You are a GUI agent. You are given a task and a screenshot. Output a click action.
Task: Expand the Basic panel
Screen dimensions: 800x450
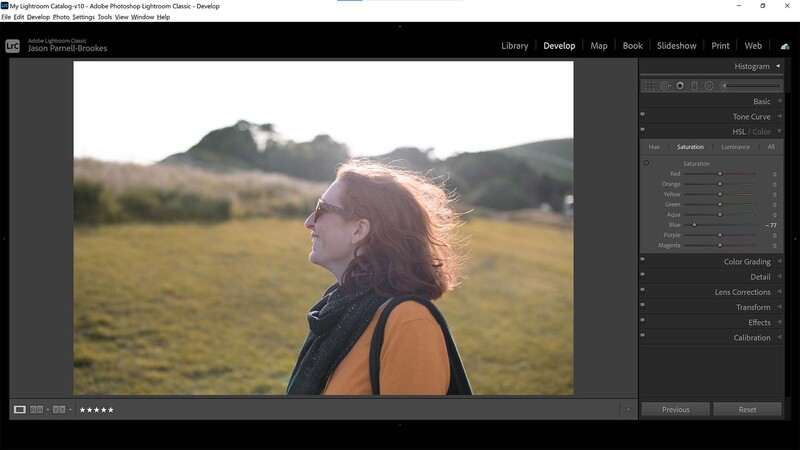point(779,101)
